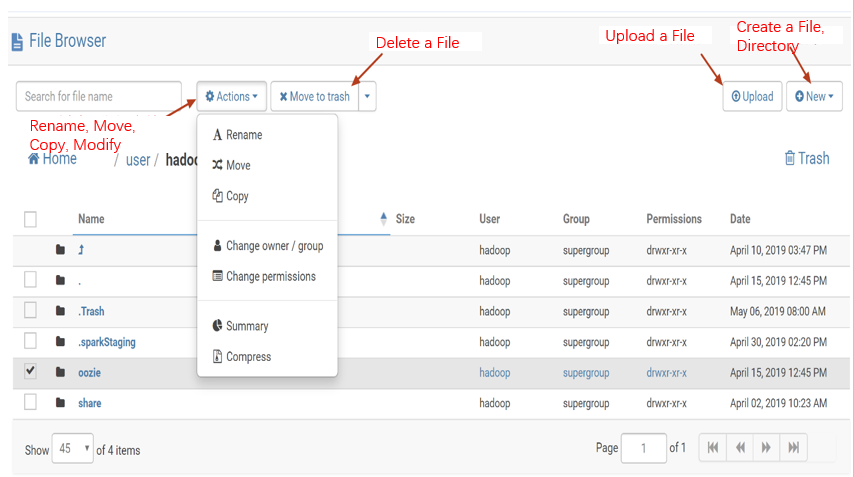Choose Compress from the Actions menu
The image size is (854, 477).
point(248,356)
